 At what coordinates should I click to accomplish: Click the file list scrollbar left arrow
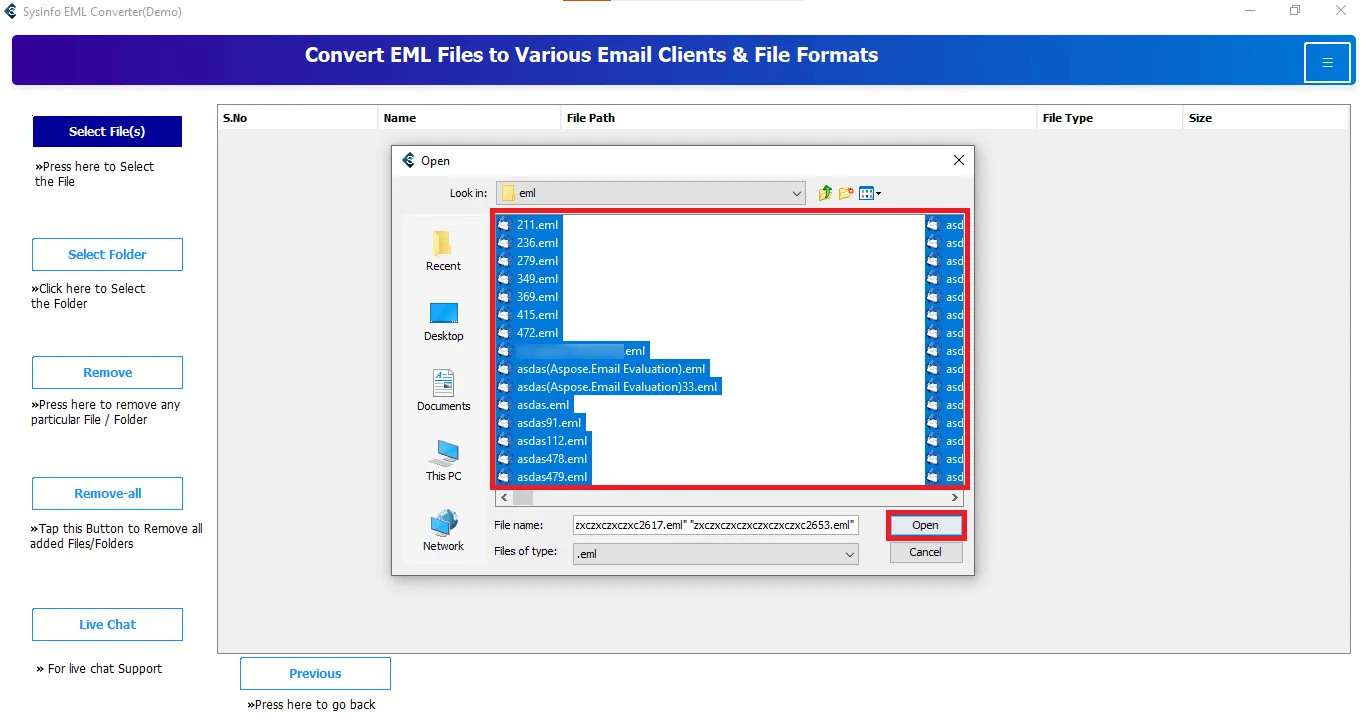[x=504, y=498]
